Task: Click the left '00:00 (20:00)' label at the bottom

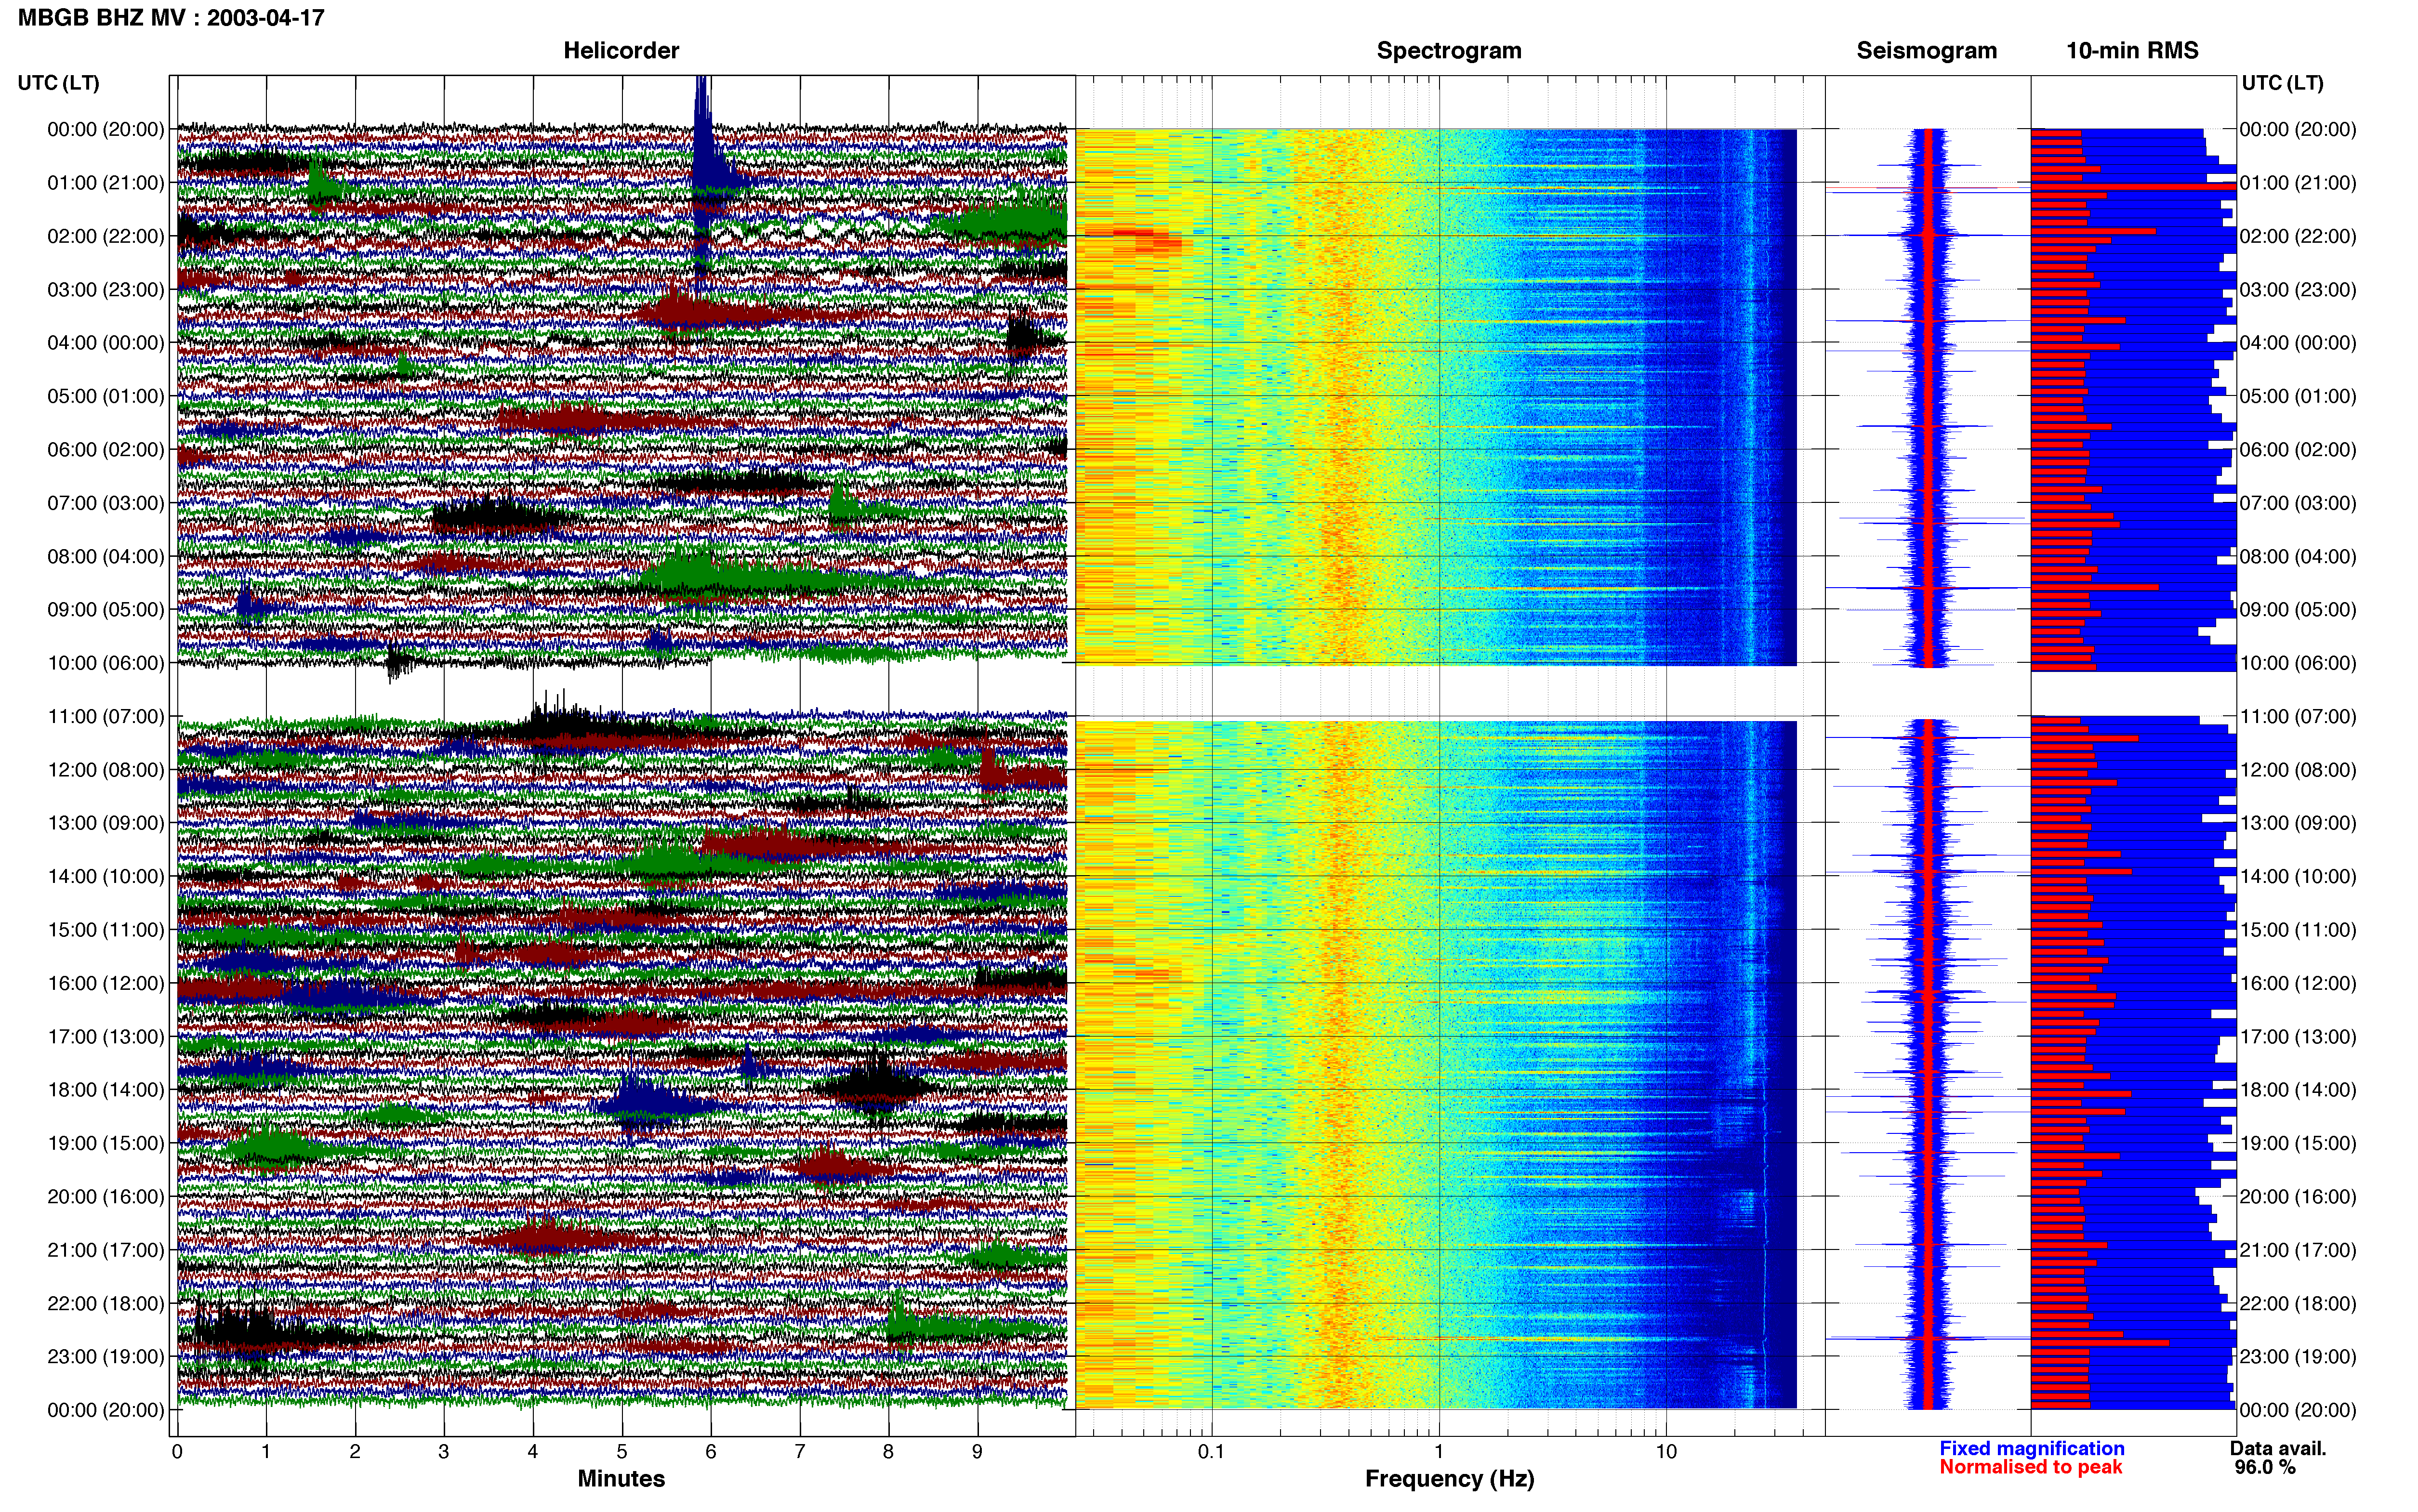Action: [105, 1410]
